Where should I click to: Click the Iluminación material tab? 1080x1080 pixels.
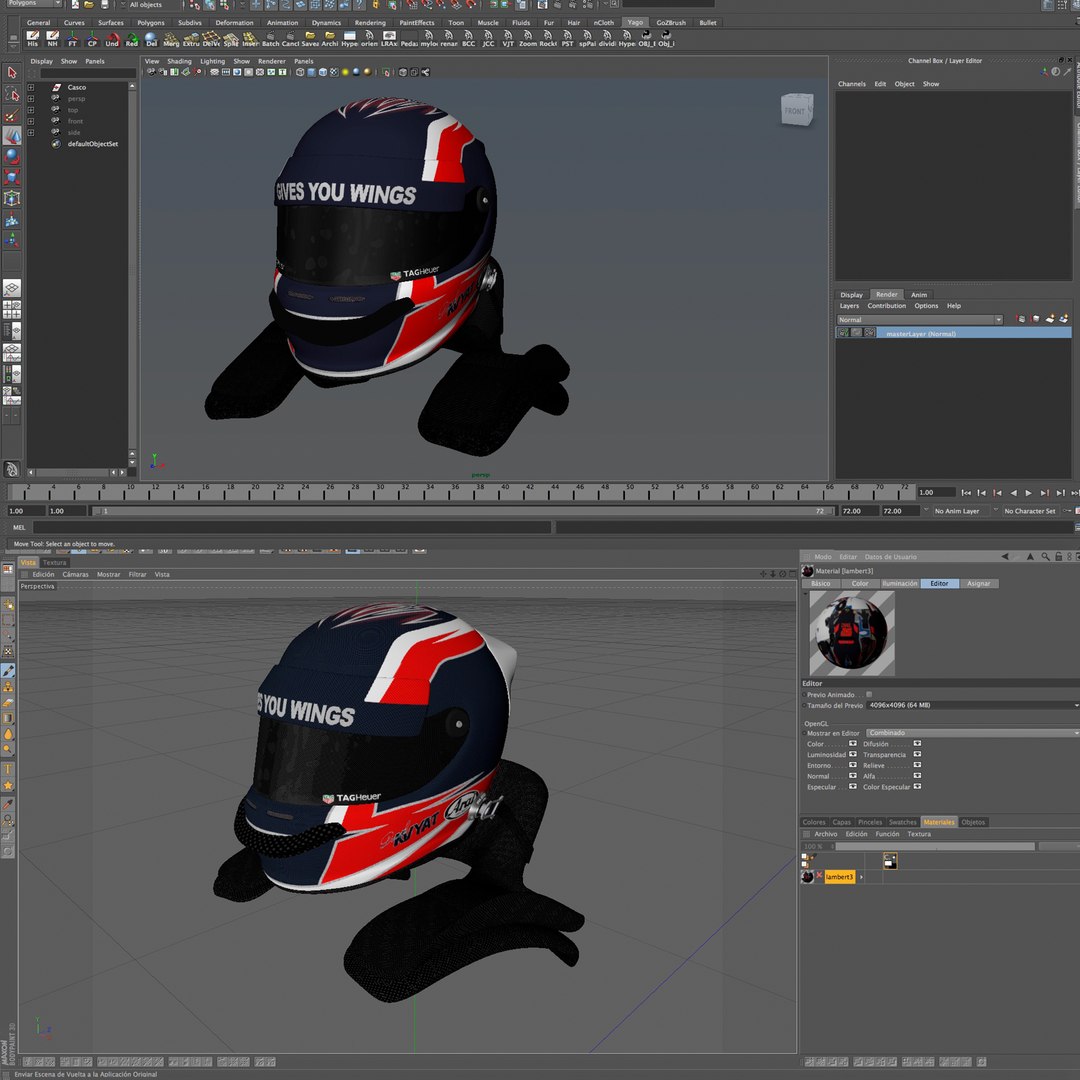(900, 583)
